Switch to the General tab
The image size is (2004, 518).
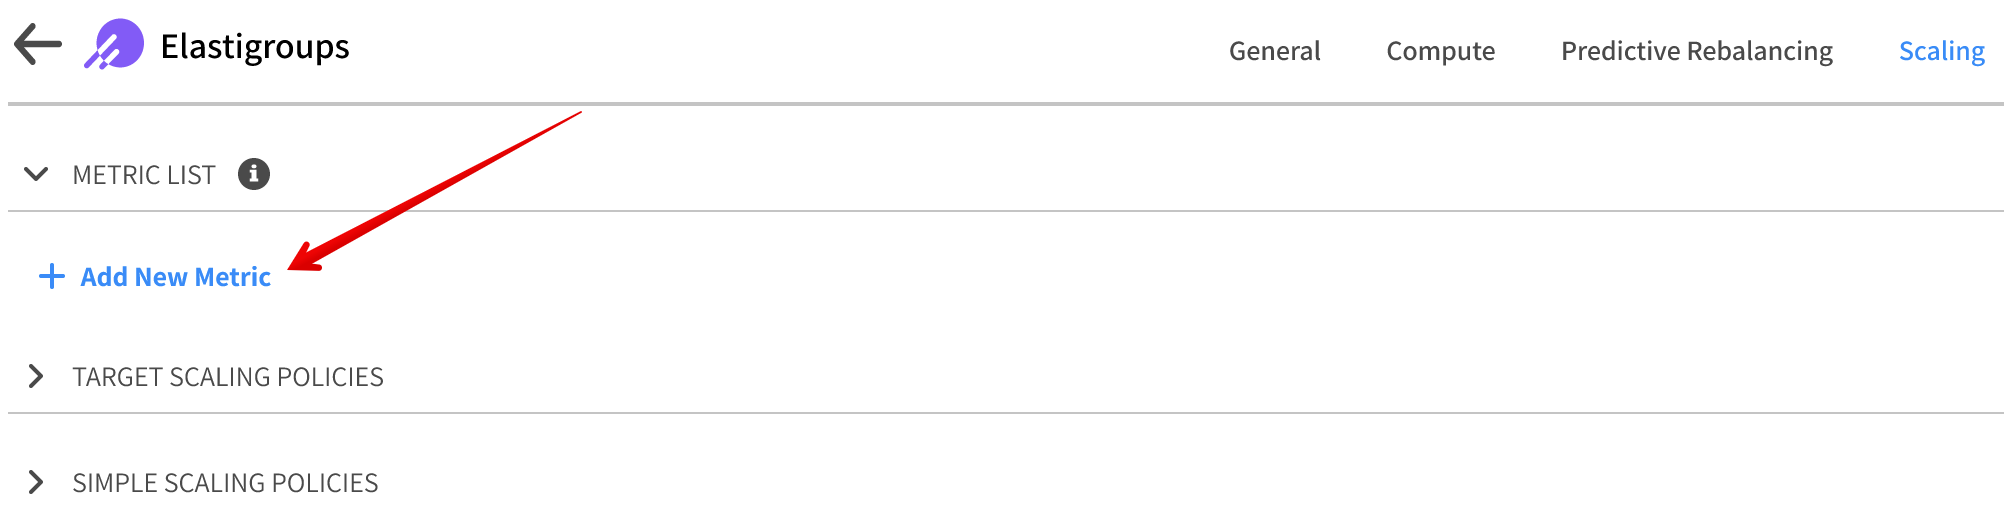click(x=1274, y=51)
